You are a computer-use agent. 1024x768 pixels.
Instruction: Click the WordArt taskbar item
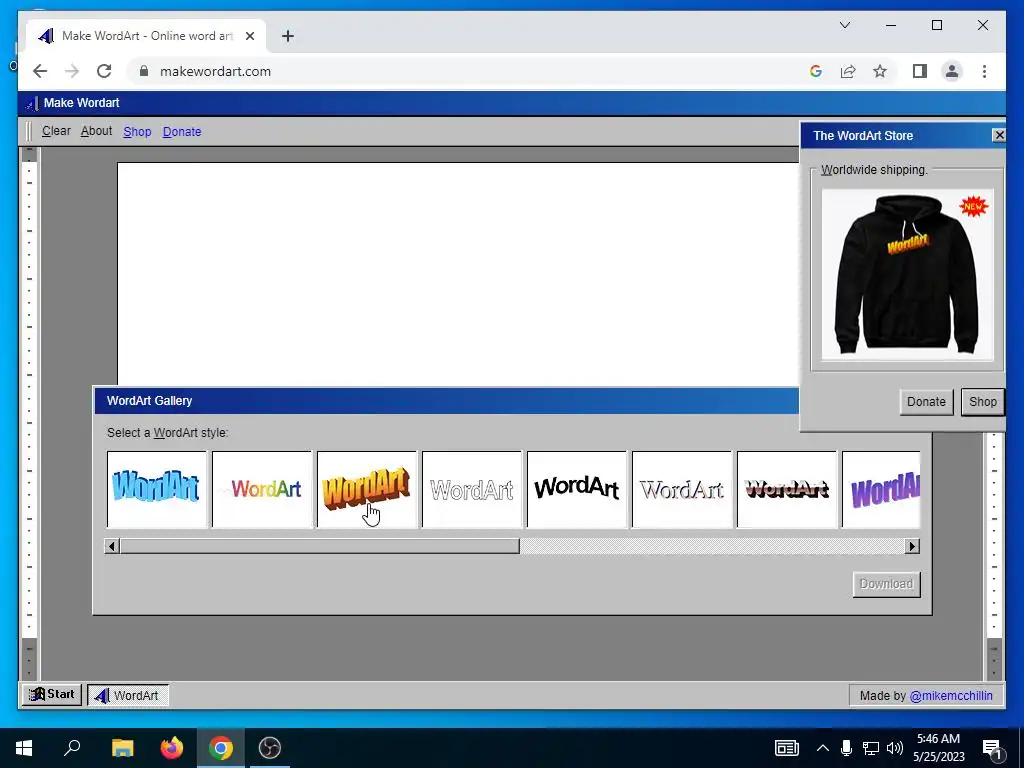pos(128,695)
